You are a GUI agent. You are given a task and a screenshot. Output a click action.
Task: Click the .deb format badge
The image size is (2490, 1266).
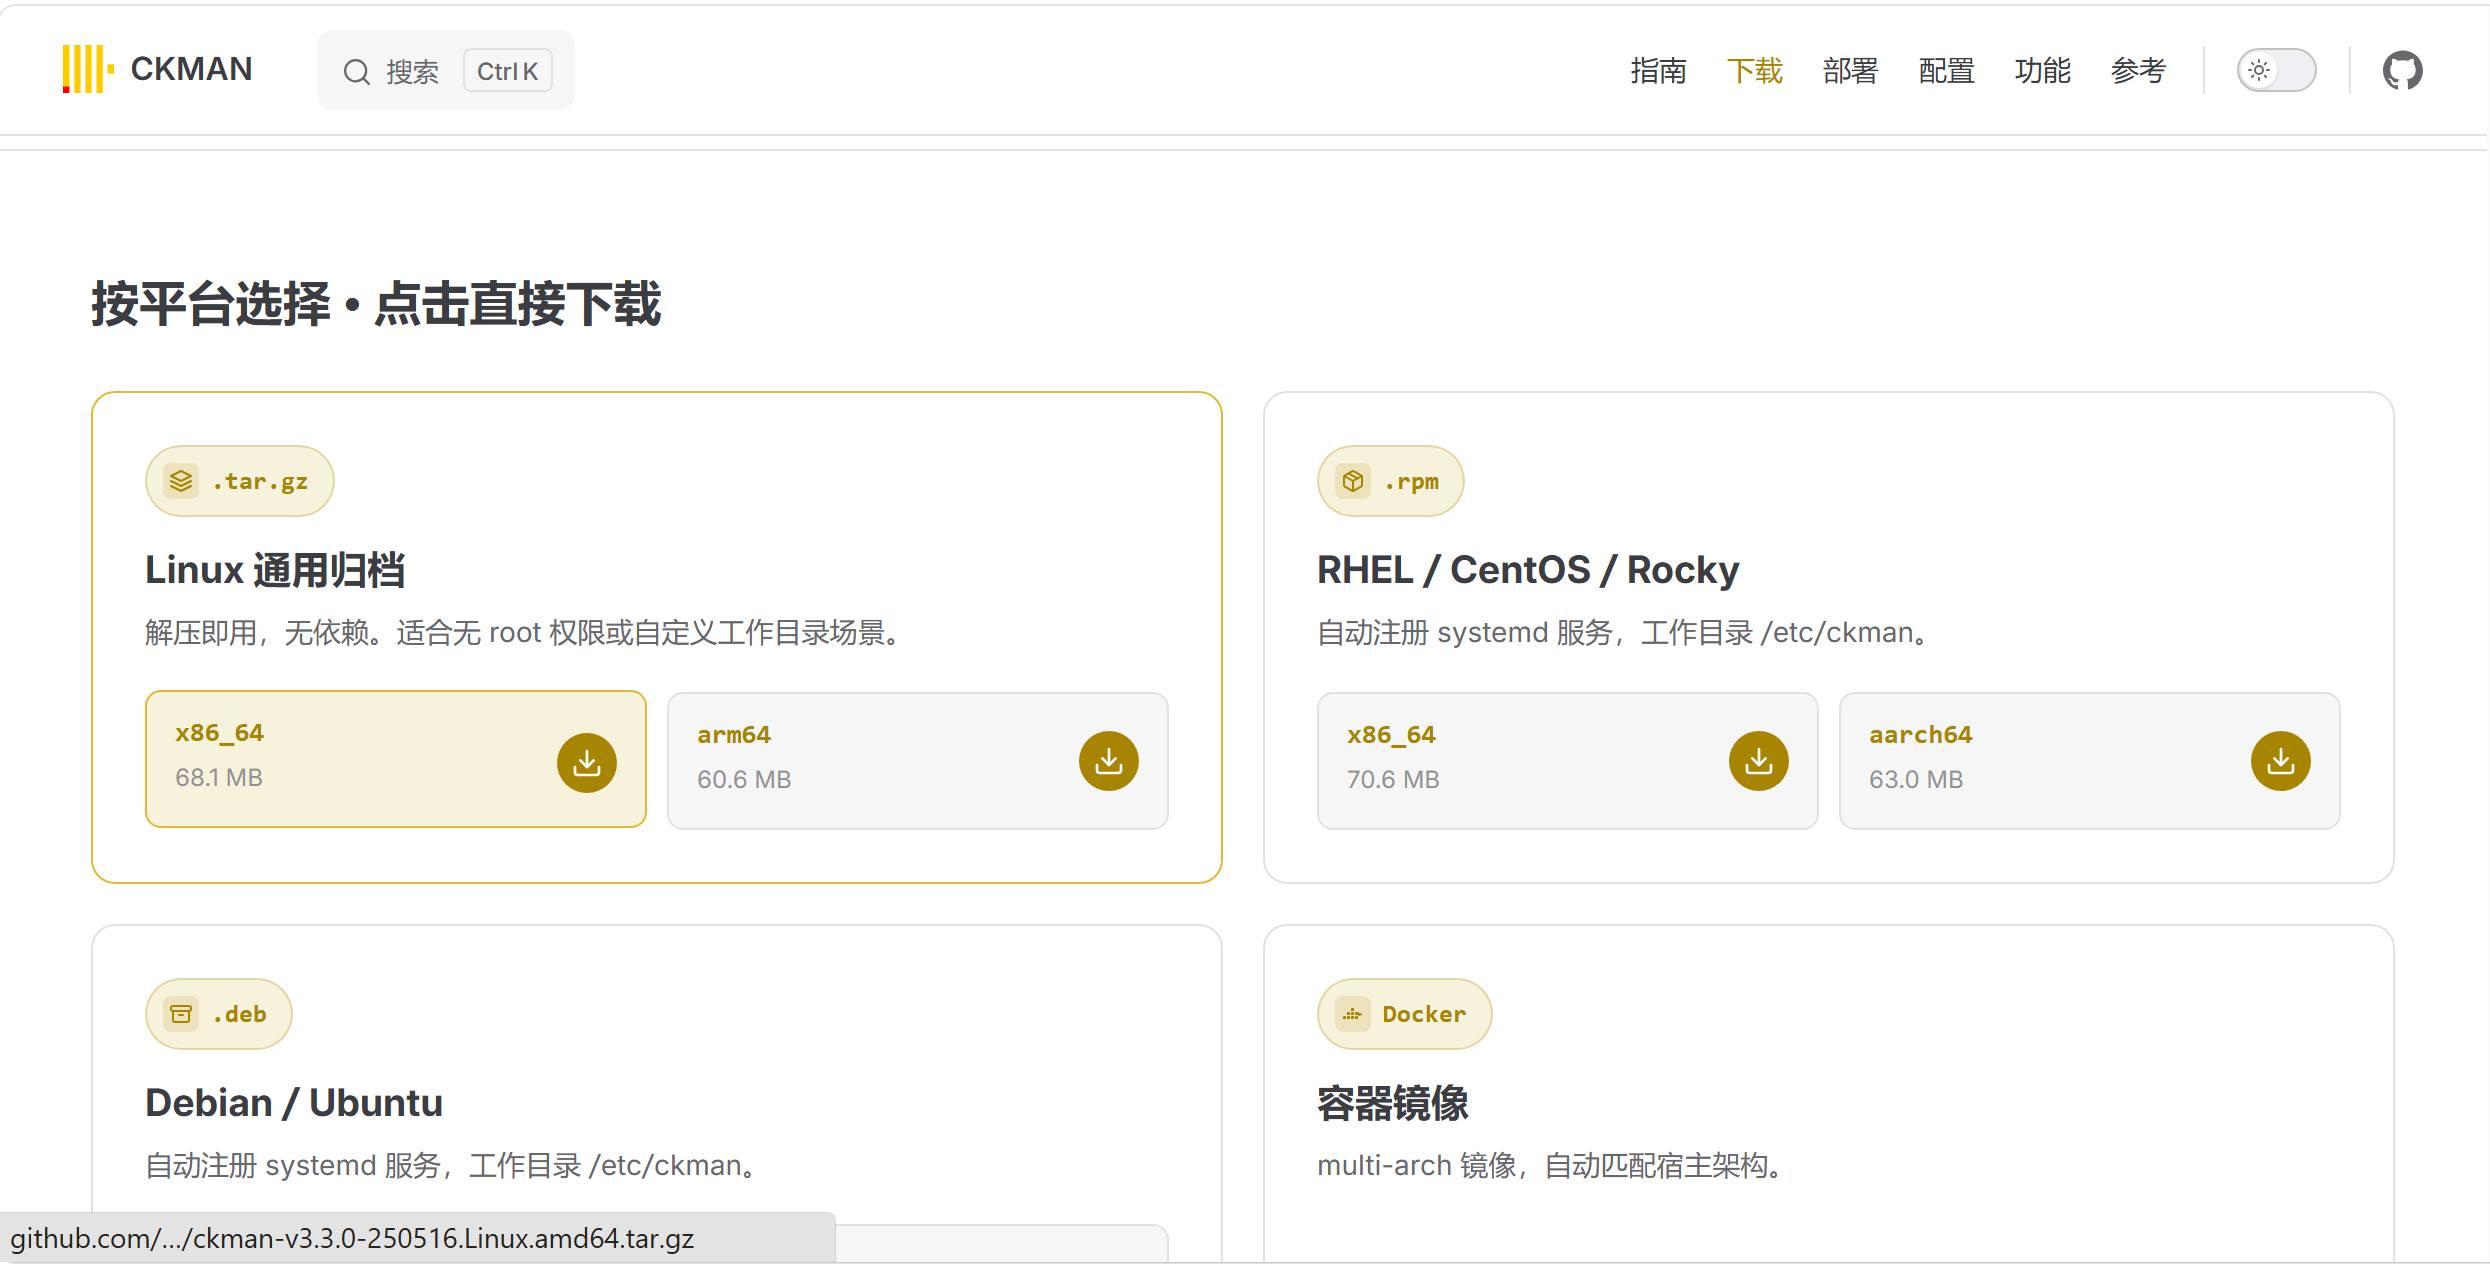click(219, 1014)
